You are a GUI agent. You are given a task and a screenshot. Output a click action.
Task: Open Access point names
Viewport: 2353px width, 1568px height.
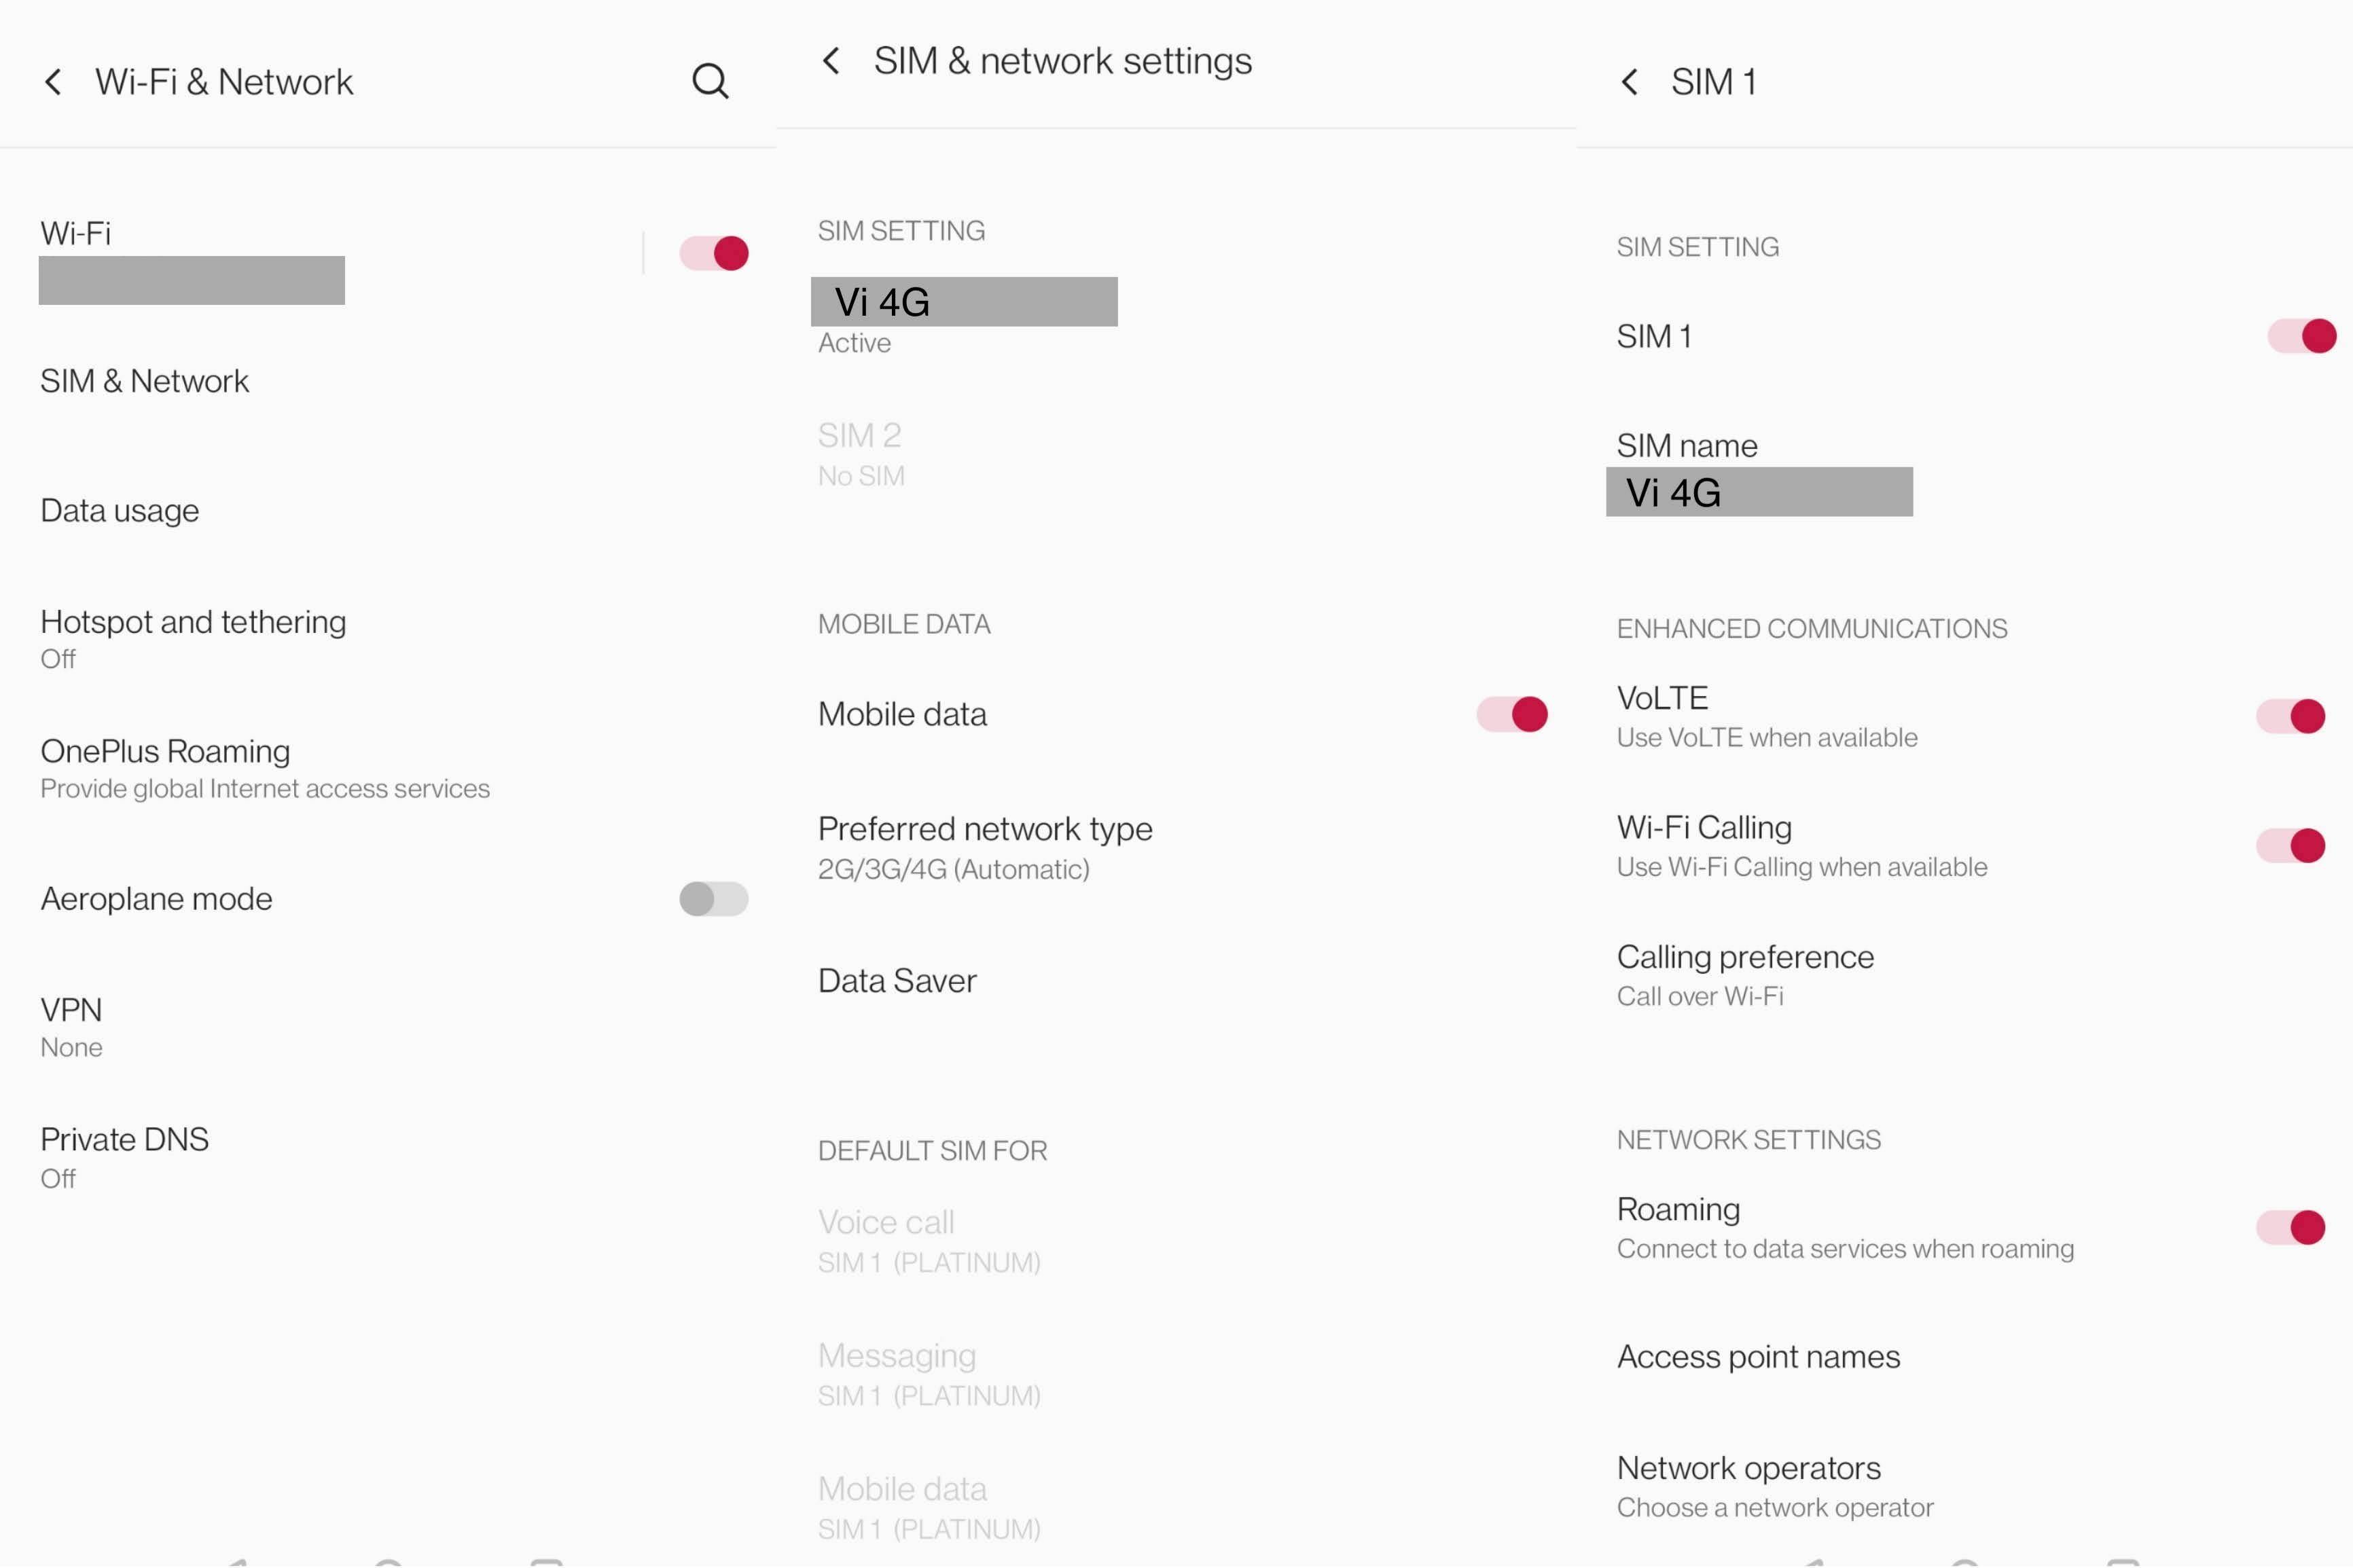pyautogui.click(x=1757, y=1356)
